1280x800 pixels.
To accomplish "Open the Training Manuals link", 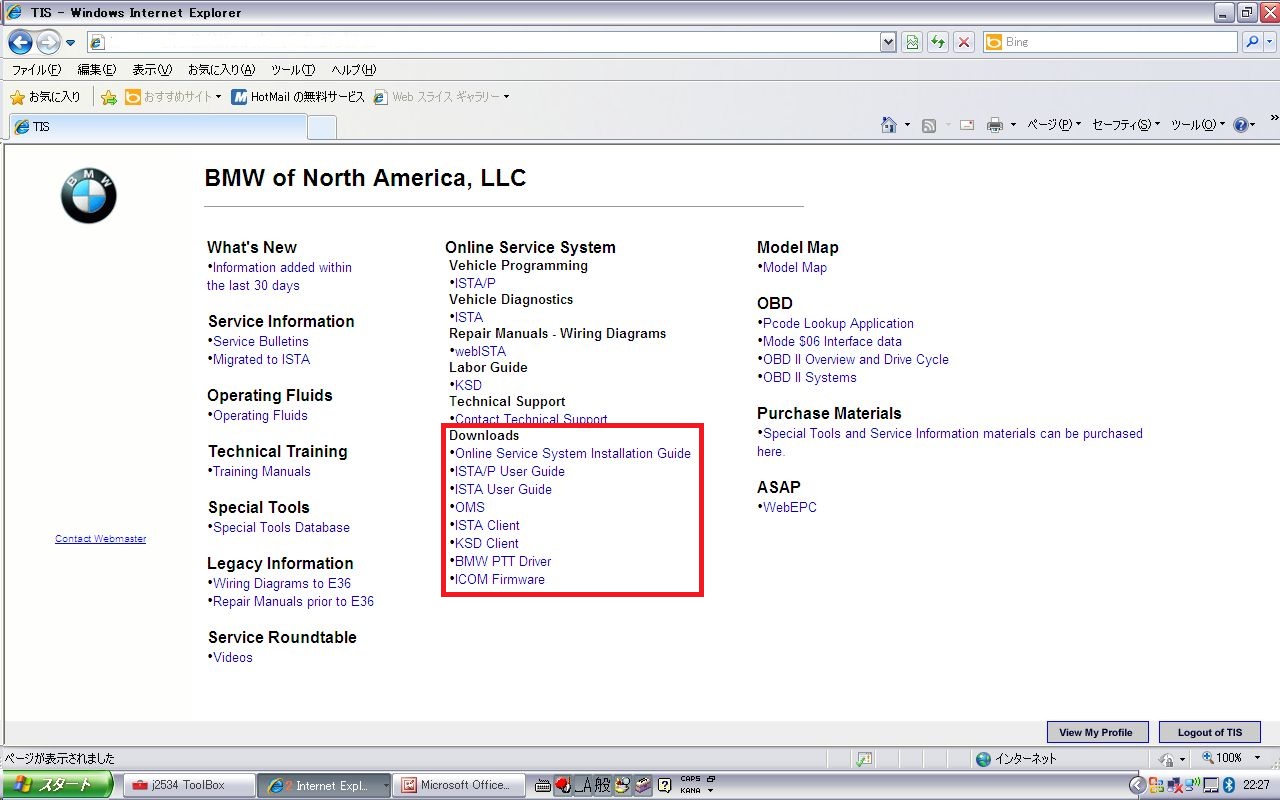I will 262,471.
